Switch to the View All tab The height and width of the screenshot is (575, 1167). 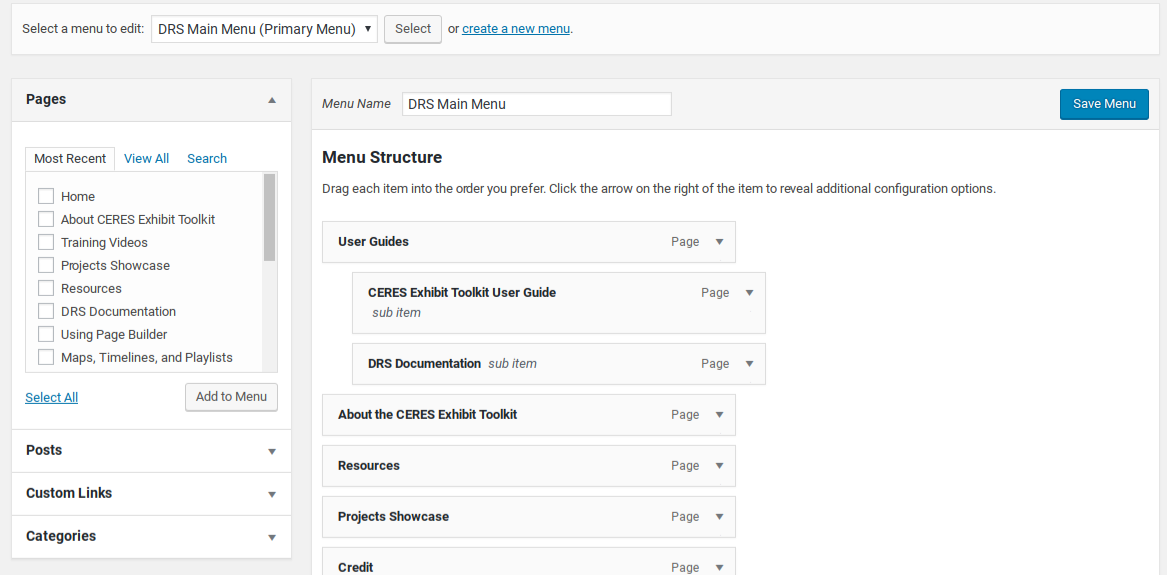[147, 158]
